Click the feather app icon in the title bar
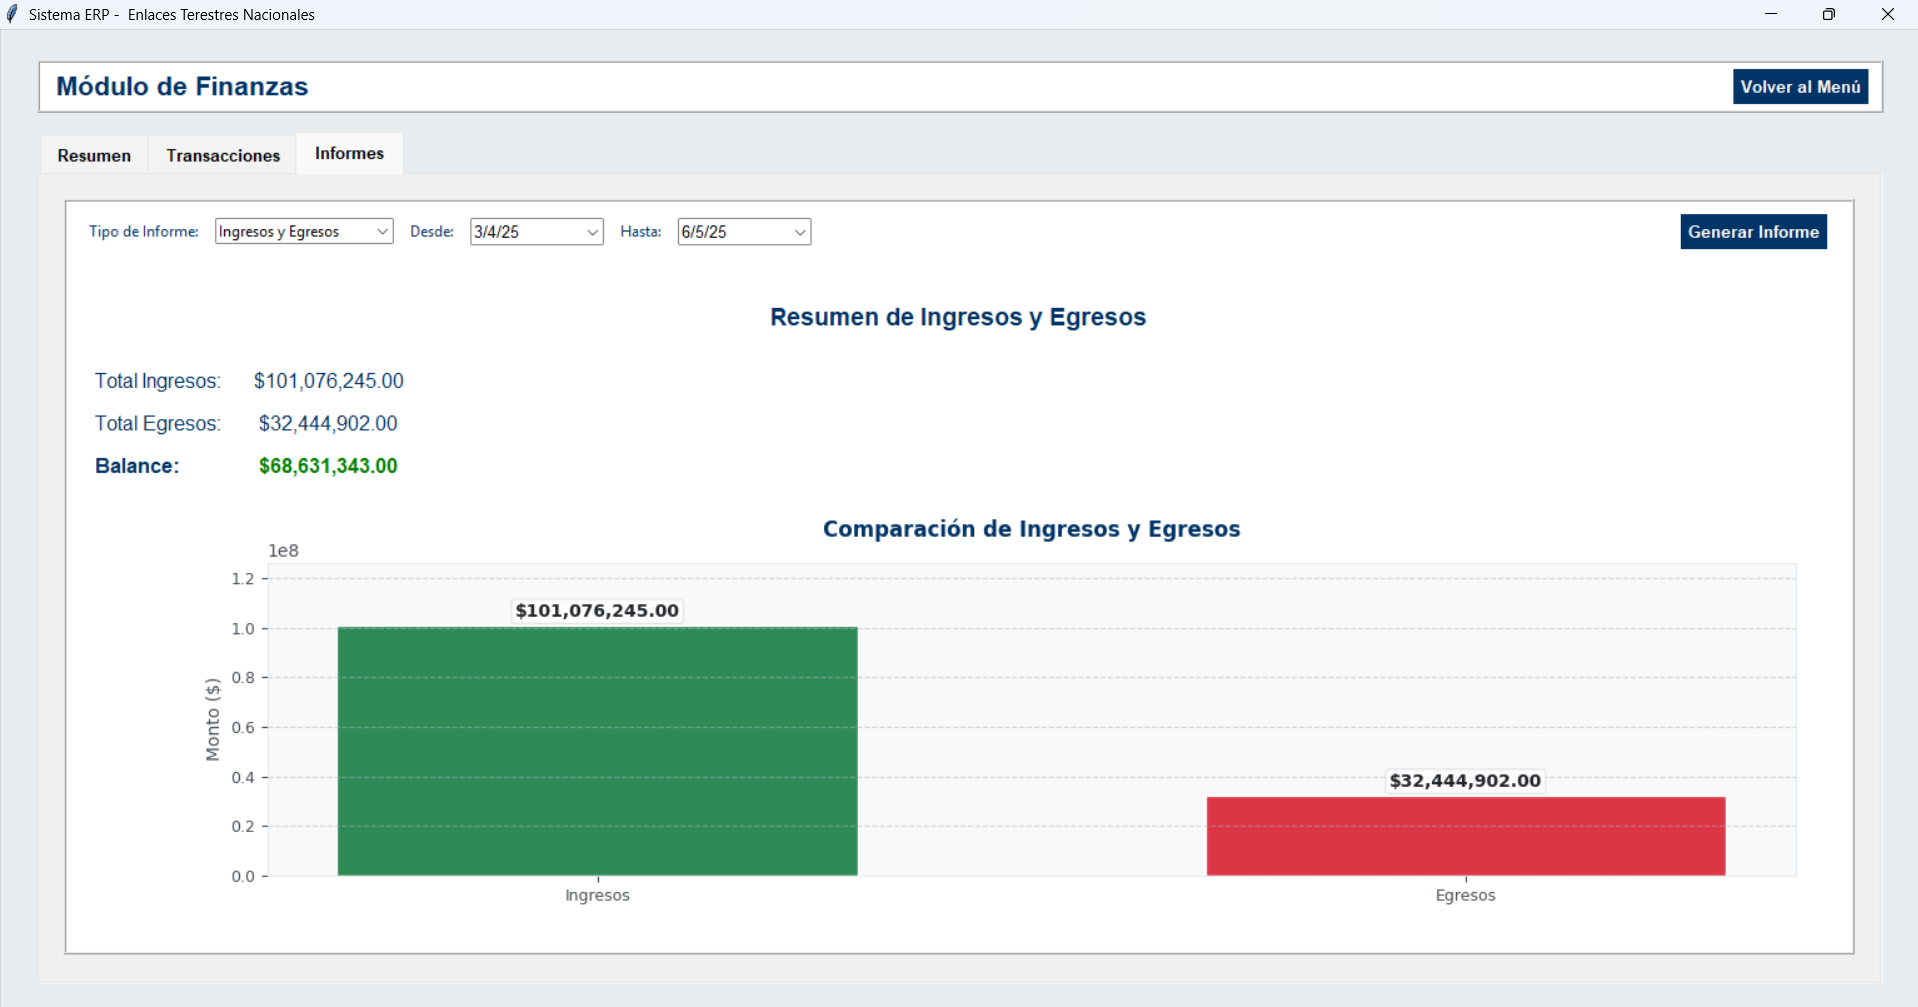Screen dimensions: 1918x1007 [12, 14]
